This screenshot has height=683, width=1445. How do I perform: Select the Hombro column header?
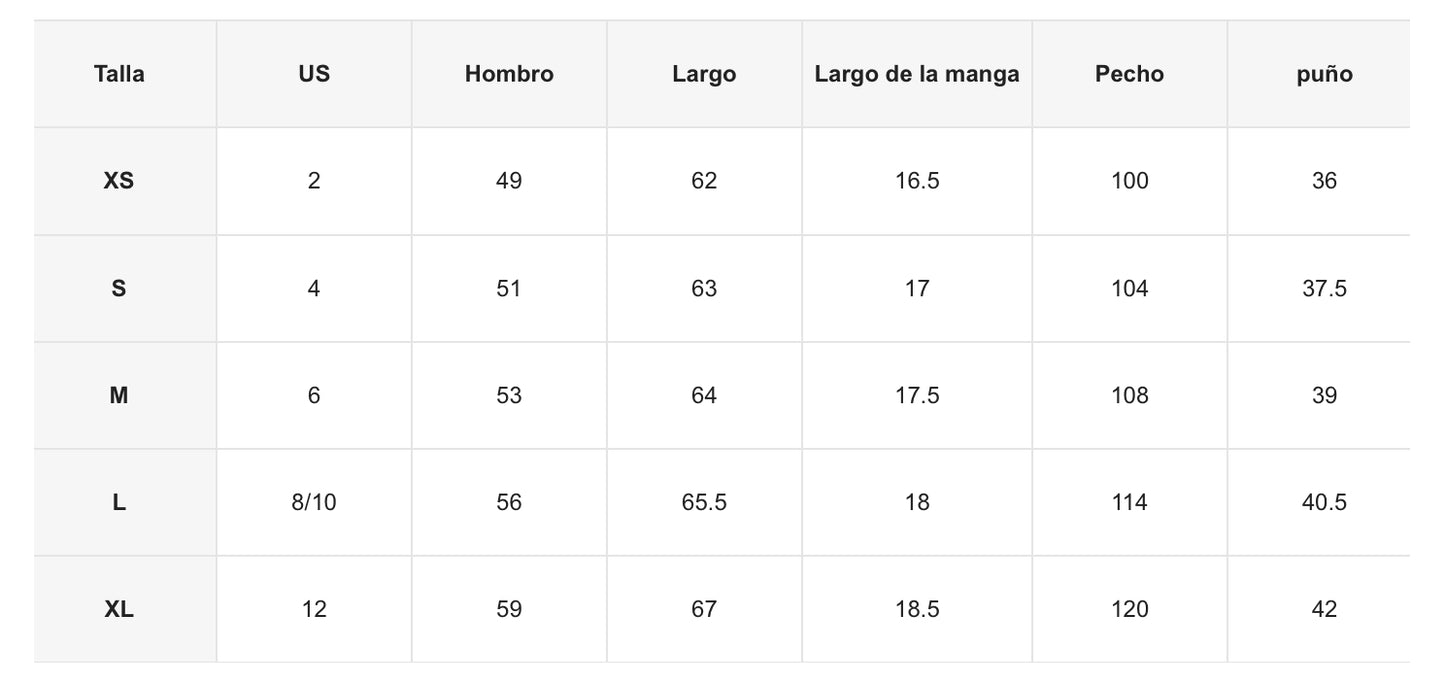pos(509,74)
